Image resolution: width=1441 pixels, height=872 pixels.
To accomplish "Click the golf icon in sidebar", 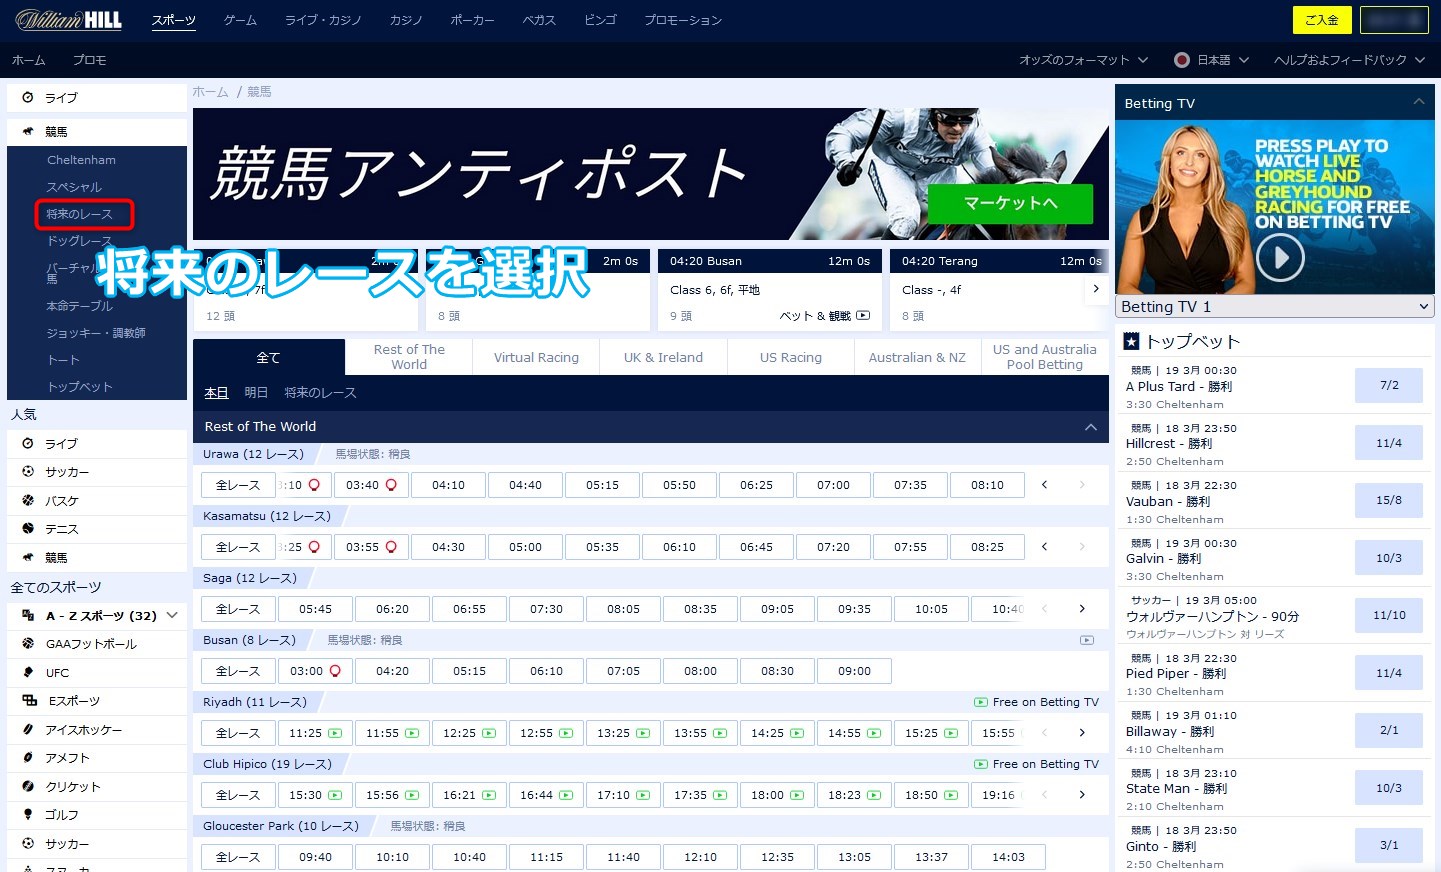I will click(x=28, y=815).
